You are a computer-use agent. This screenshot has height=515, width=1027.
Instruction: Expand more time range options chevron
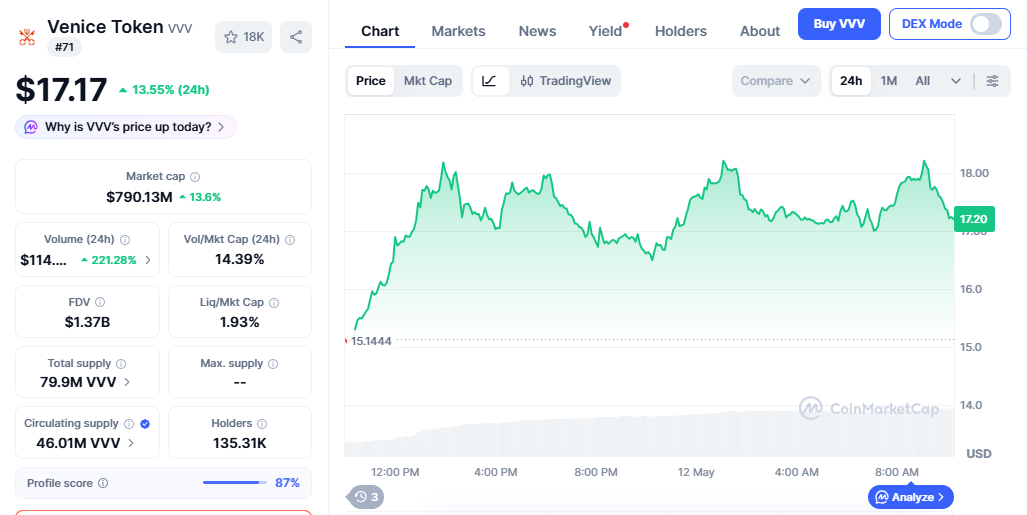pos(956,81)
